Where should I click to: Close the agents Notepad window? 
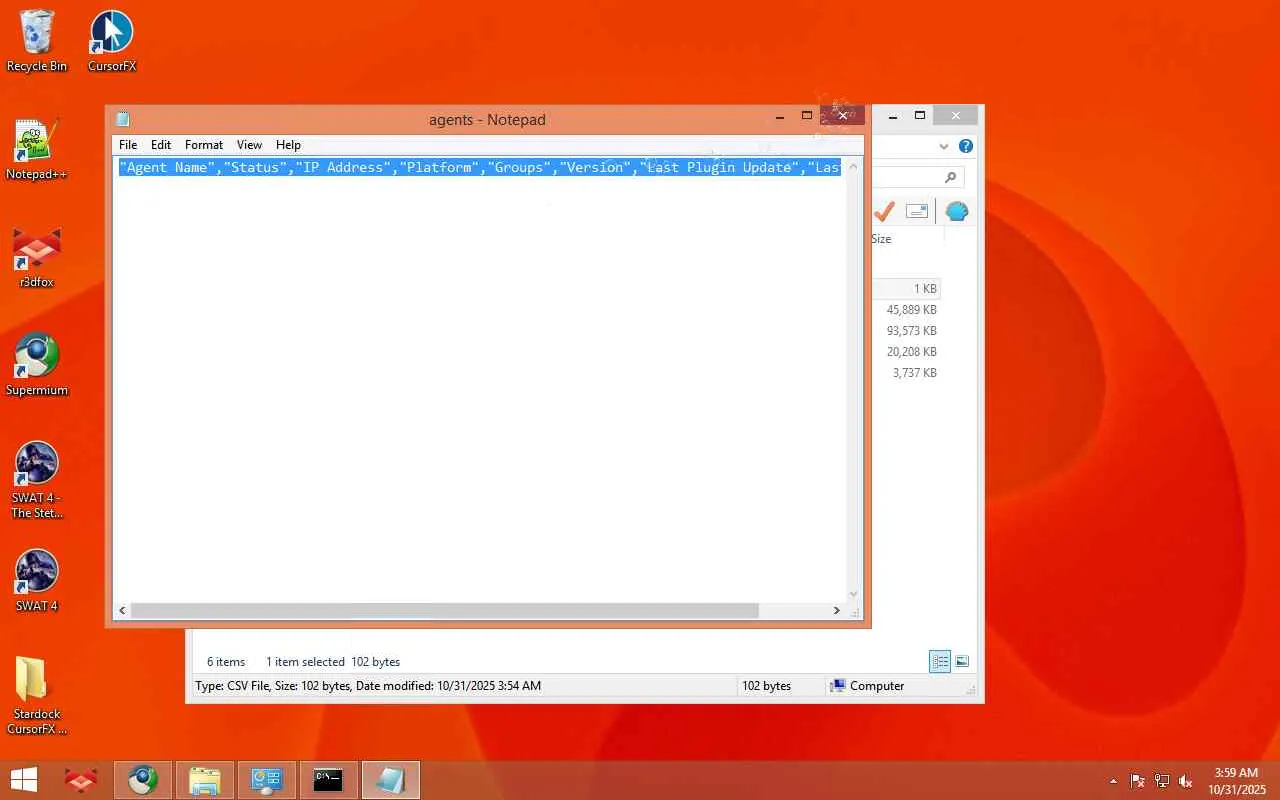pos(842,116)
